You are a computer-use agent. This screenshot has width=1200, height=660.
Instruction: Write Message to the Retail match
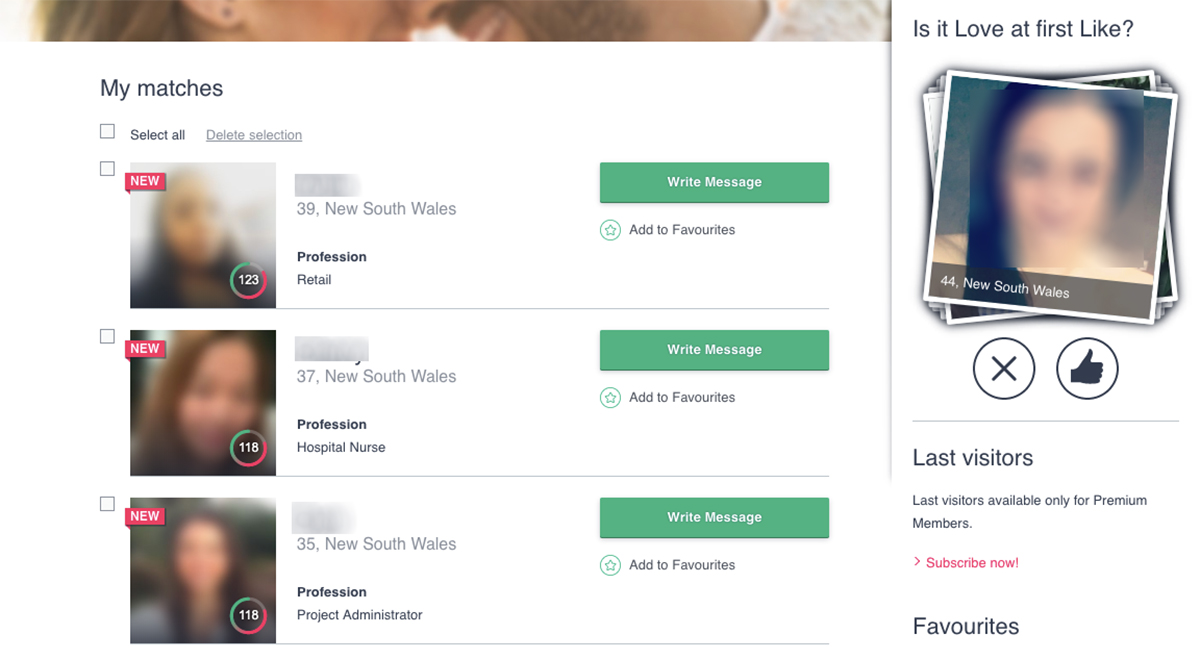[714, 182]
